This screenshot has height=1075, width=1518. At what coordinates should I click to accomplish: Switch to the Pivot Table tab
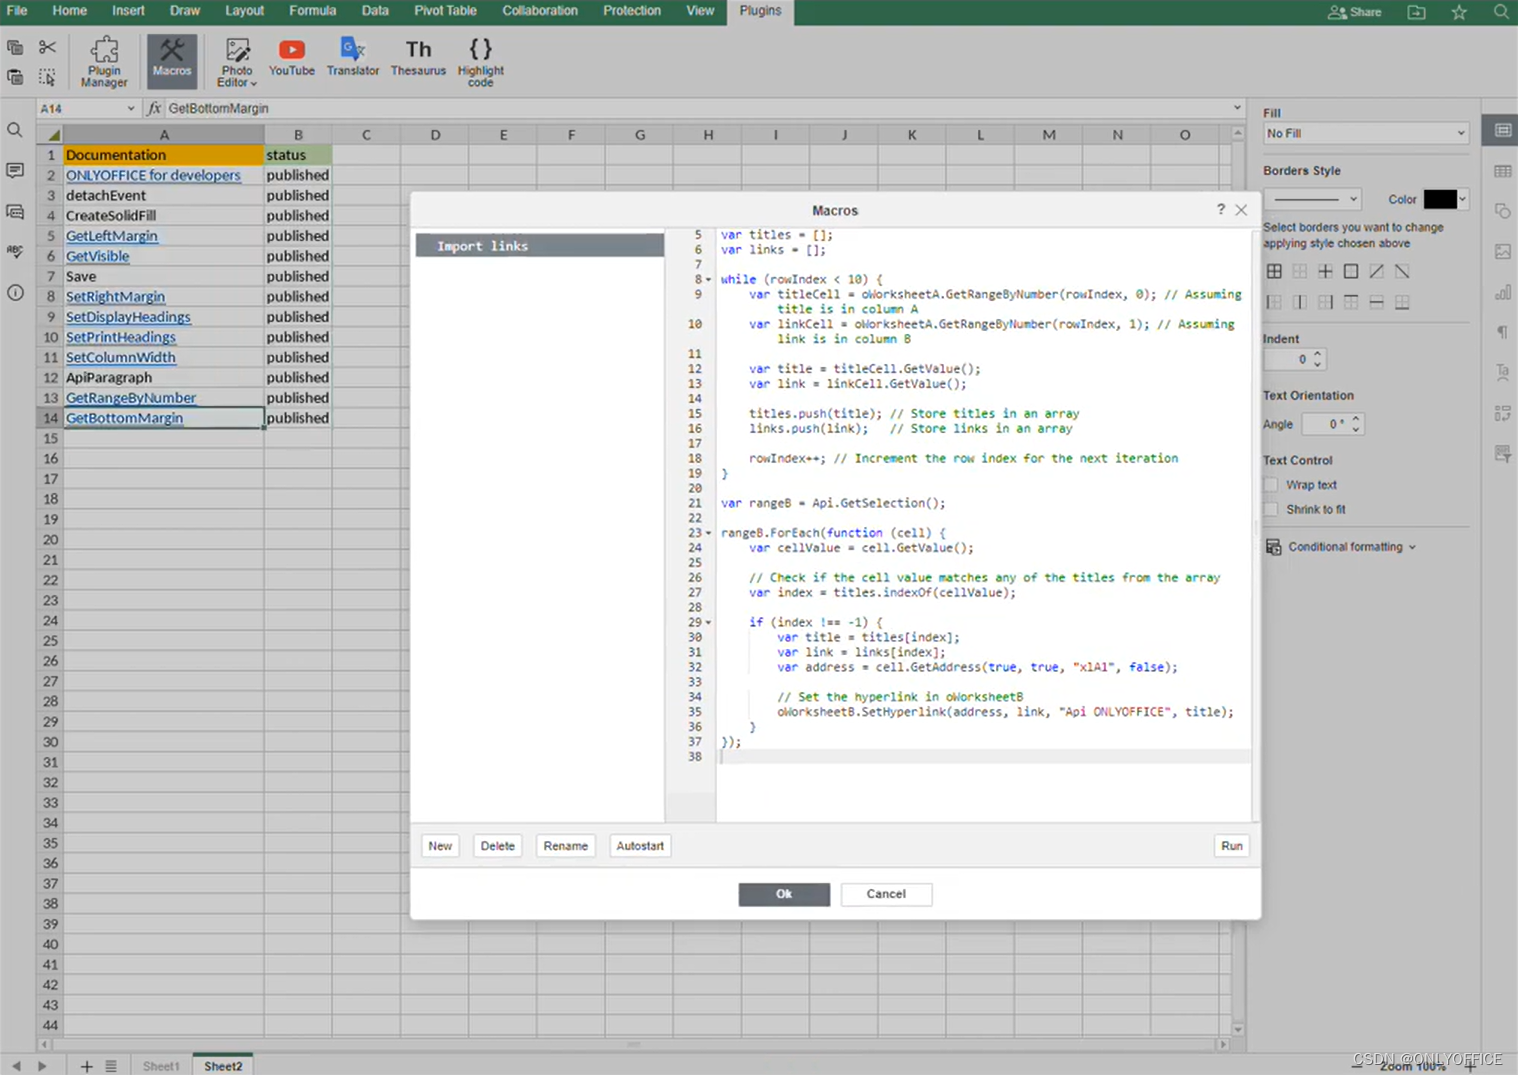pos(445,11)
